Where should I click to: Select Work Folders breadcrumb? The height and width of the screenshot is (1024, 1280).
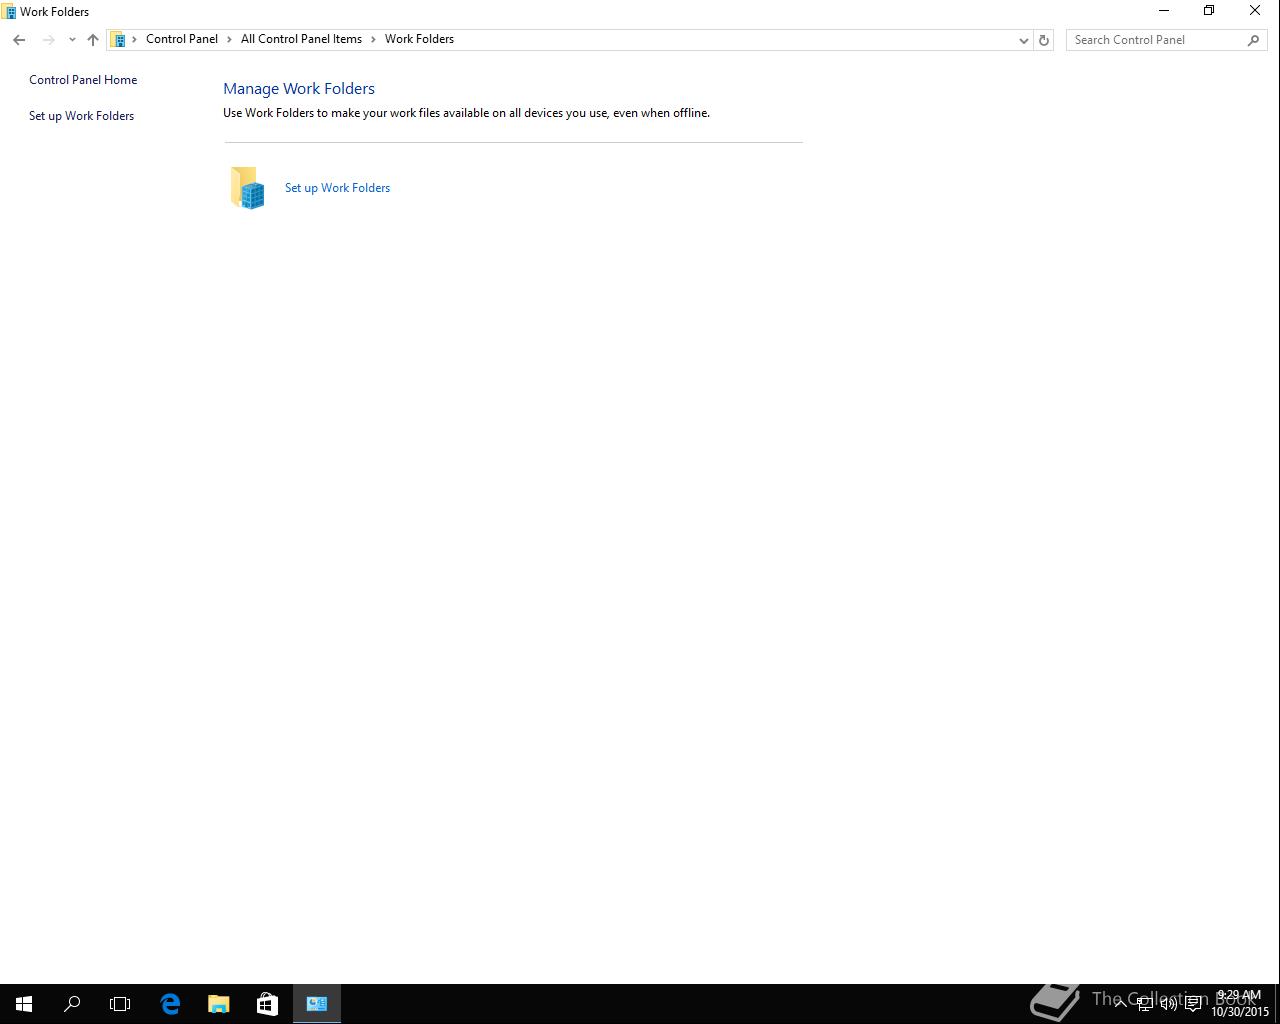[419, 39]
